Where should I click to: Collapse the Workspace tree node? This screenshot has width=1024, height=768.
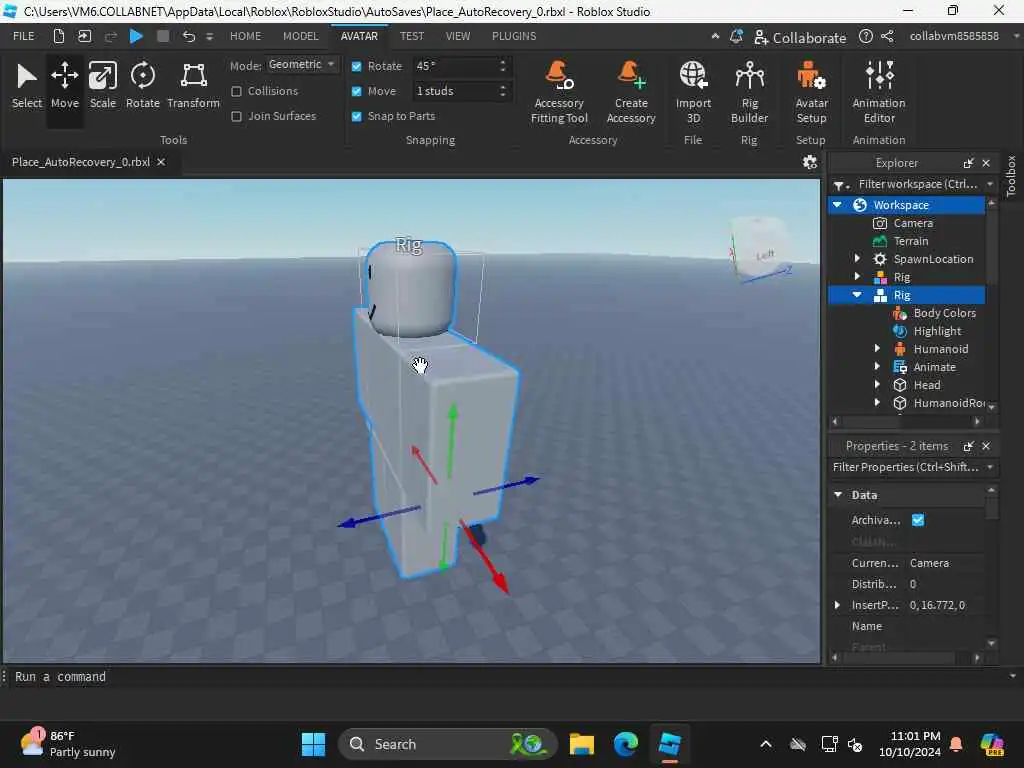click(x=837, y=204)
